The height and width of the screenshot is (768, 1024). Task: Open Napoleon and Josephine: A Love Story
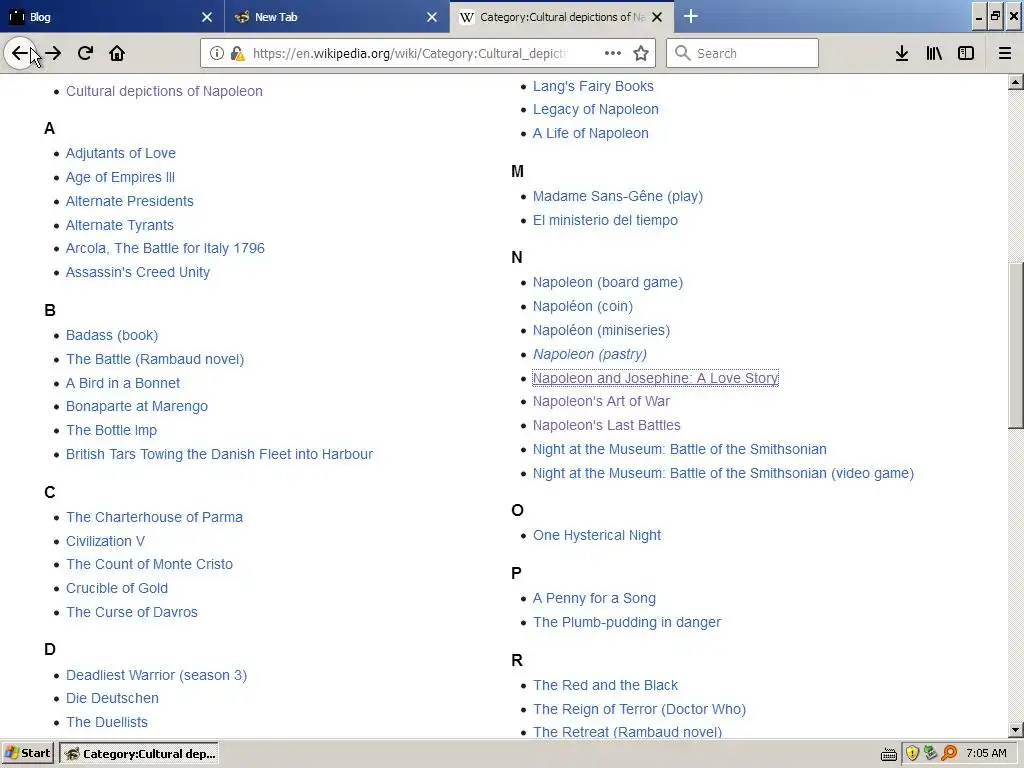pos(656,378)
